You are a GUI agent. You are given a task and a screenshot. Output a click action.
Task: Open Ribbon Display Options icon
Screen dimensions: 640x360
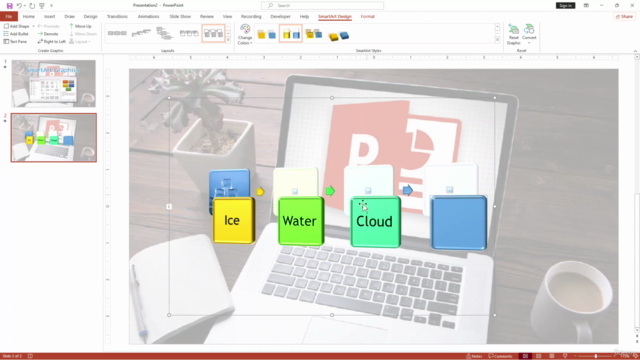coord(586,6)
